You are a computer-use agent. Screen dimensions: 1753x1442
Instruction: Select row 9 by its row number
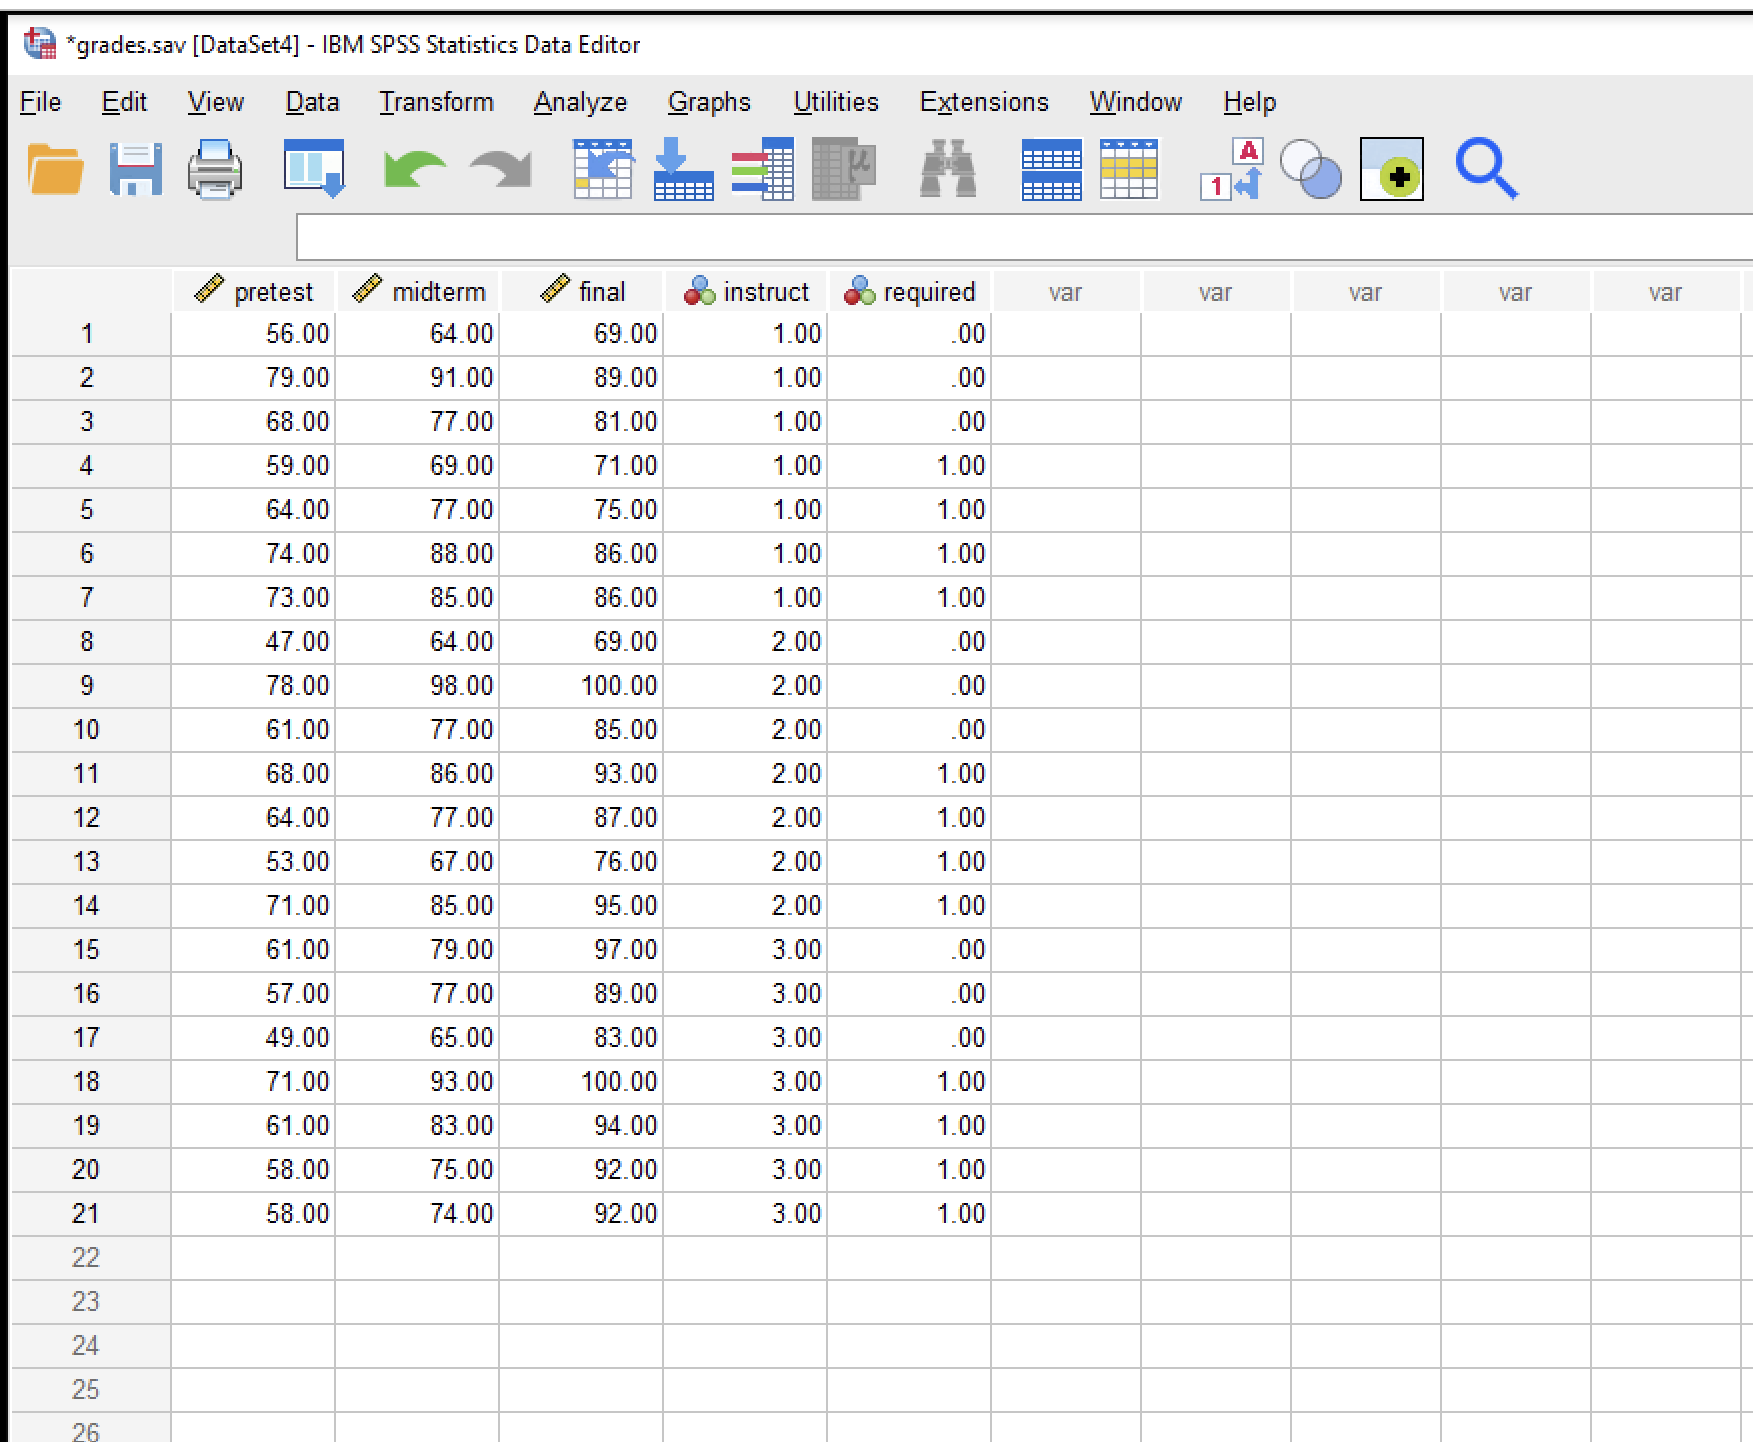pyautogui.click(x=87, y=686)
